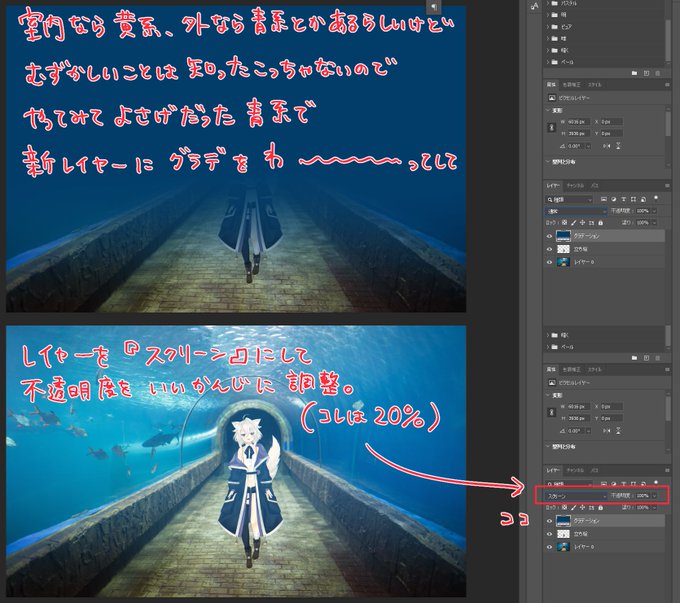Lock position icon in upper Layers panel
The image size is (680, 603).
[x=582, y=223]
